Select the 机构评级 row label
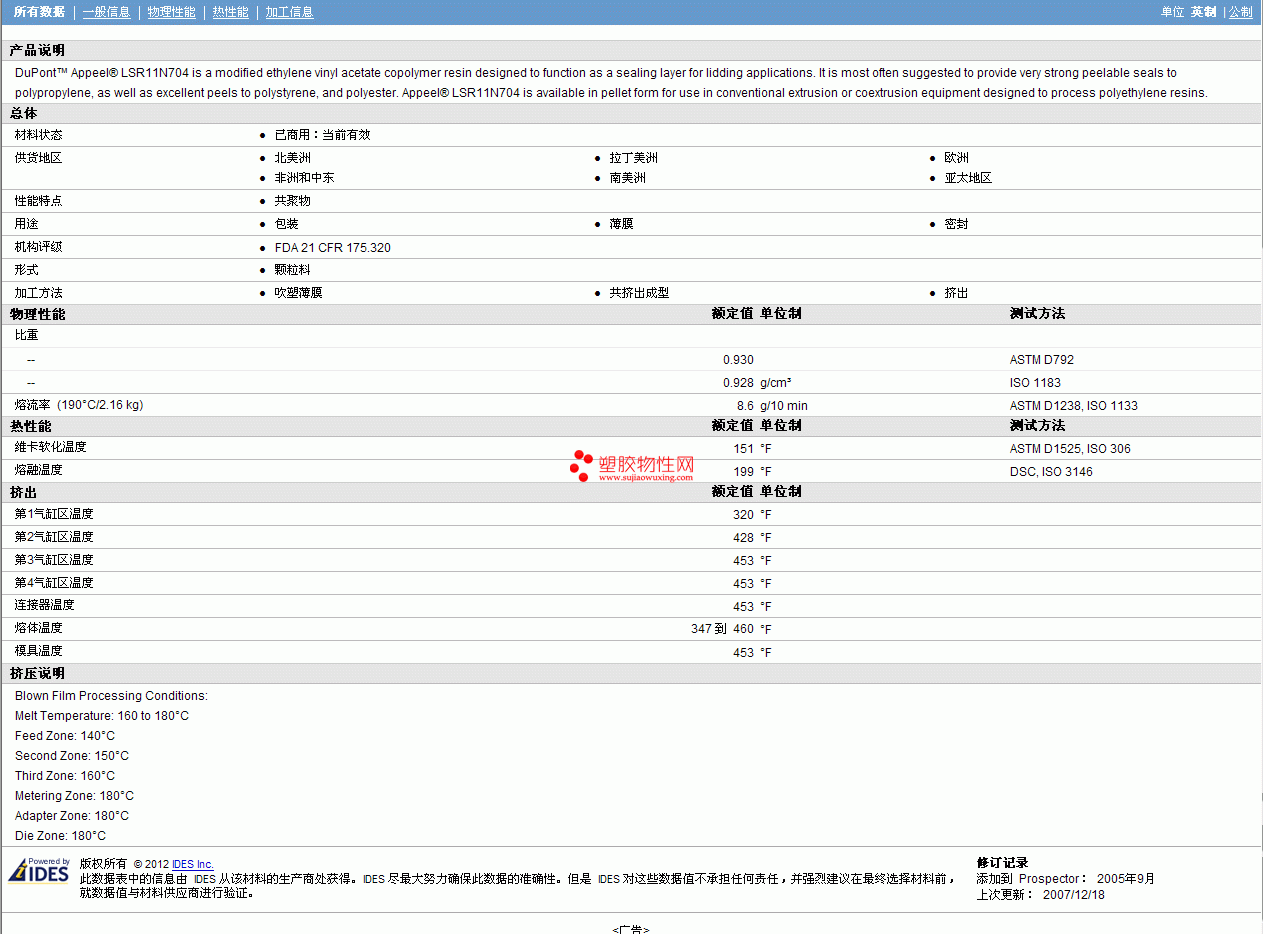 point(38,247)
